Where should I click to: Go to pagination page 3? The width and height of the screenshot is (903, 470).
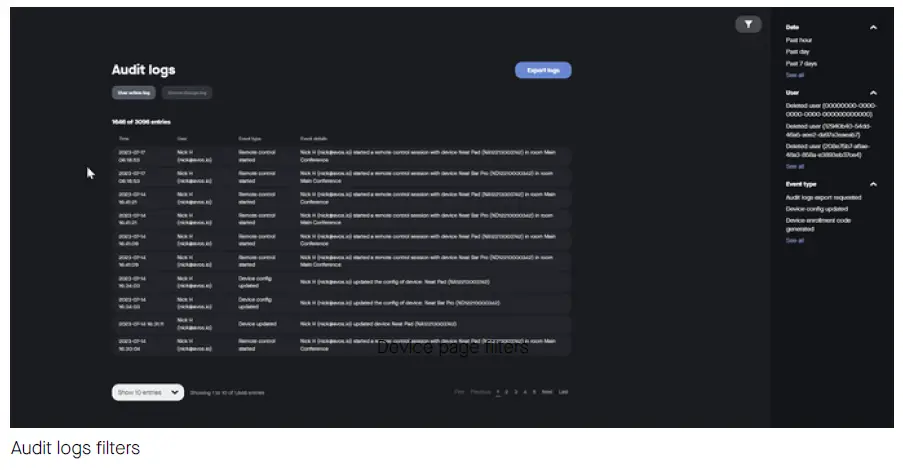(x=516, y=392)
